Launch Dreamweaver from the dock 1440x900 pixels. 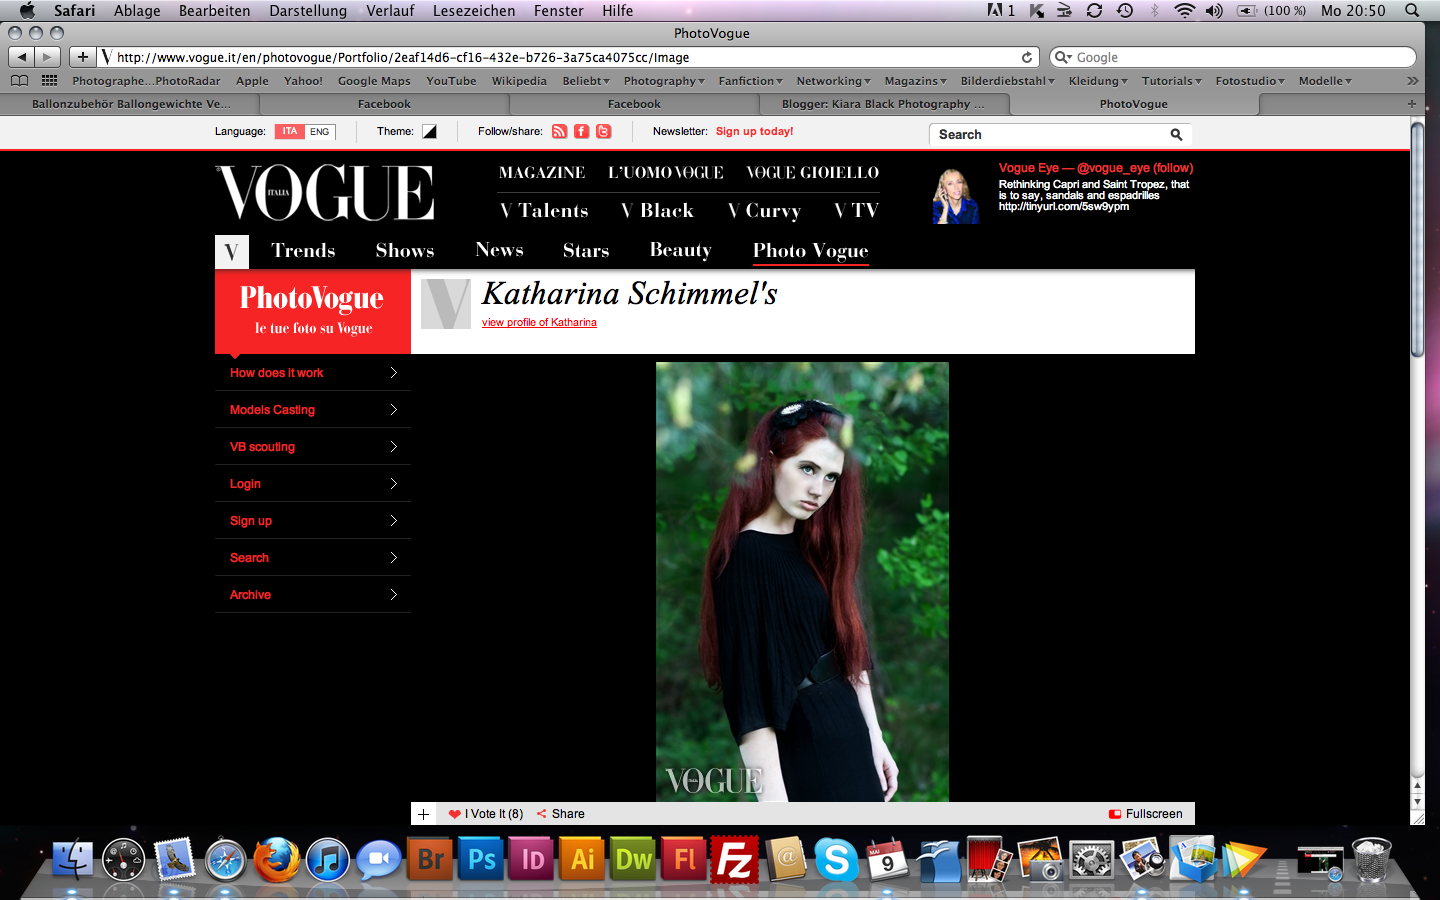point(634,859)
